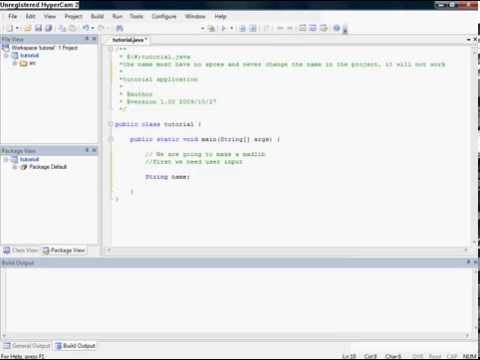Open the View menu
The image size is (480, 360).
click(x=50, y=16)
